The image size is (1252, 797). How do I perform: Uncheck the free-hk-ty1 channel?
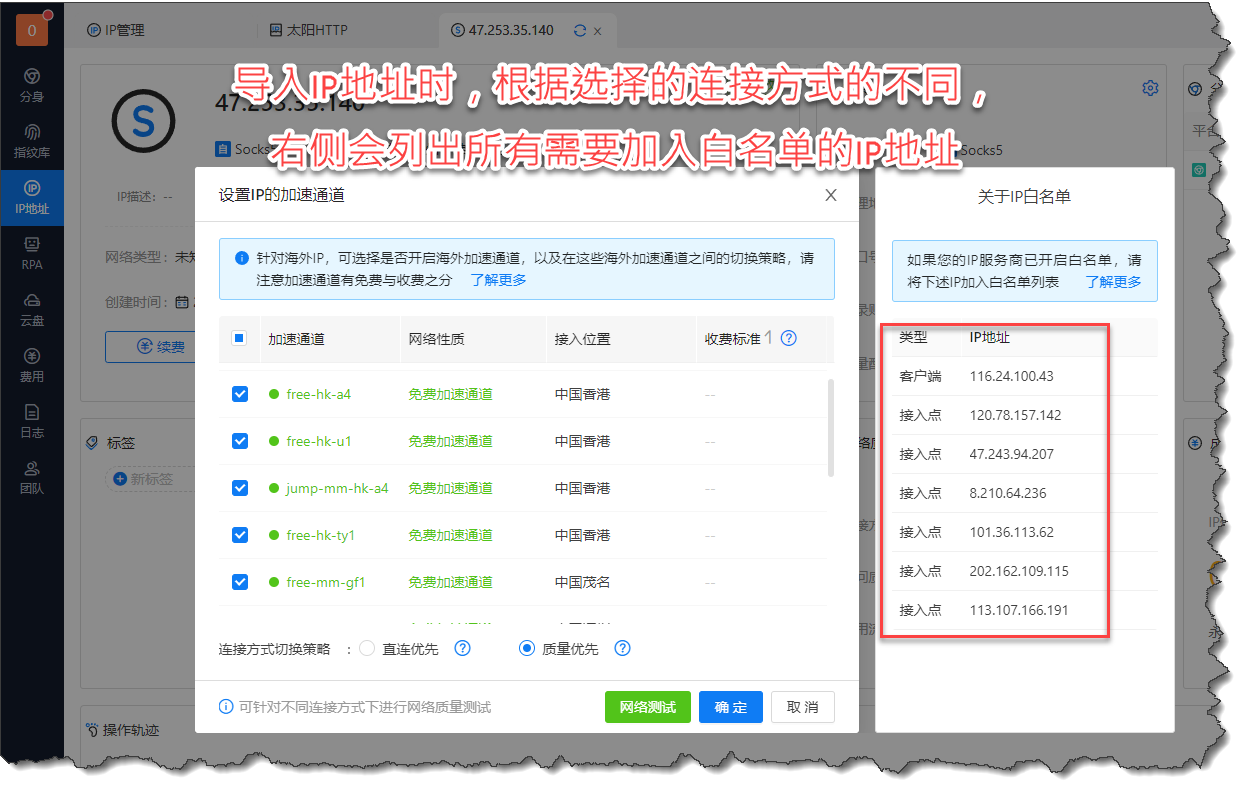coord(240,535)
